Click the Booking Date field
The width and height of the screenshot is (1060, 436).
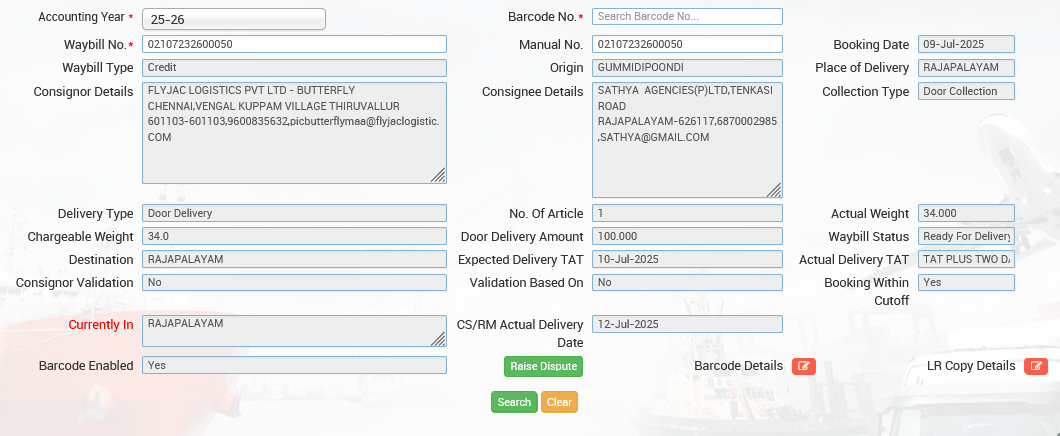pyautogui.click(x=966, y=44)
